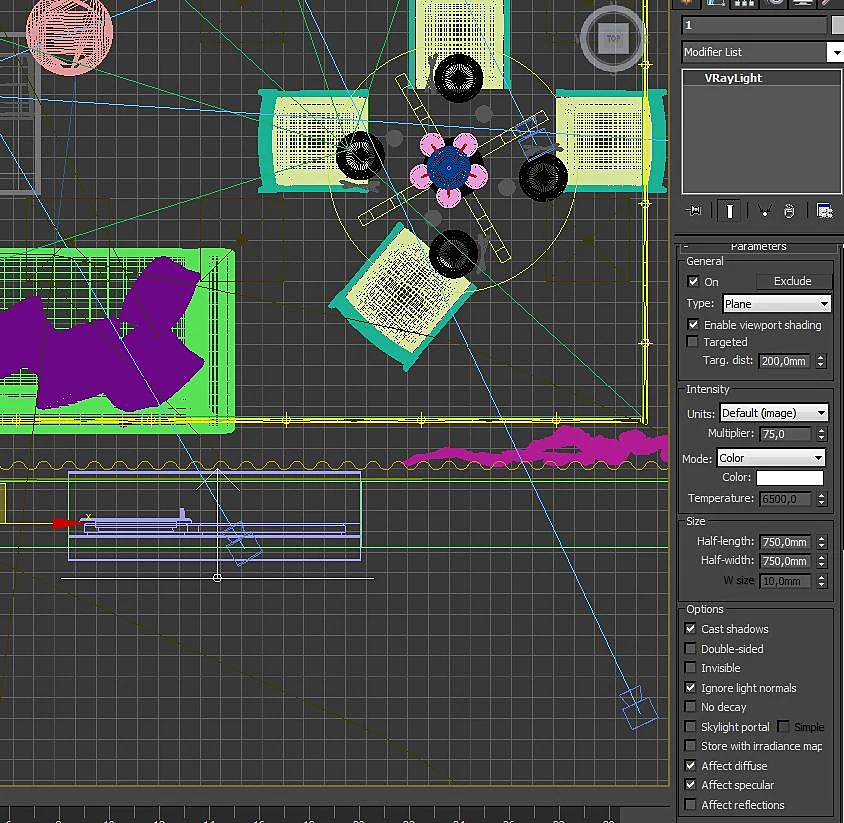Open the Display panel tab
Viewport: 844px width, 823px height.
pyautogui.click(x=803, y=3)
